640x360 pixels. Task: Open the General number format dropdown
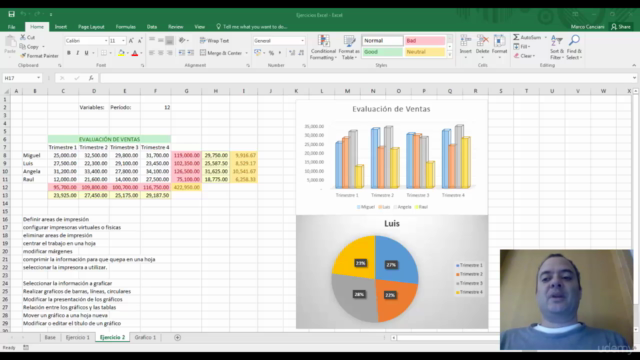(x=302, y=41)
